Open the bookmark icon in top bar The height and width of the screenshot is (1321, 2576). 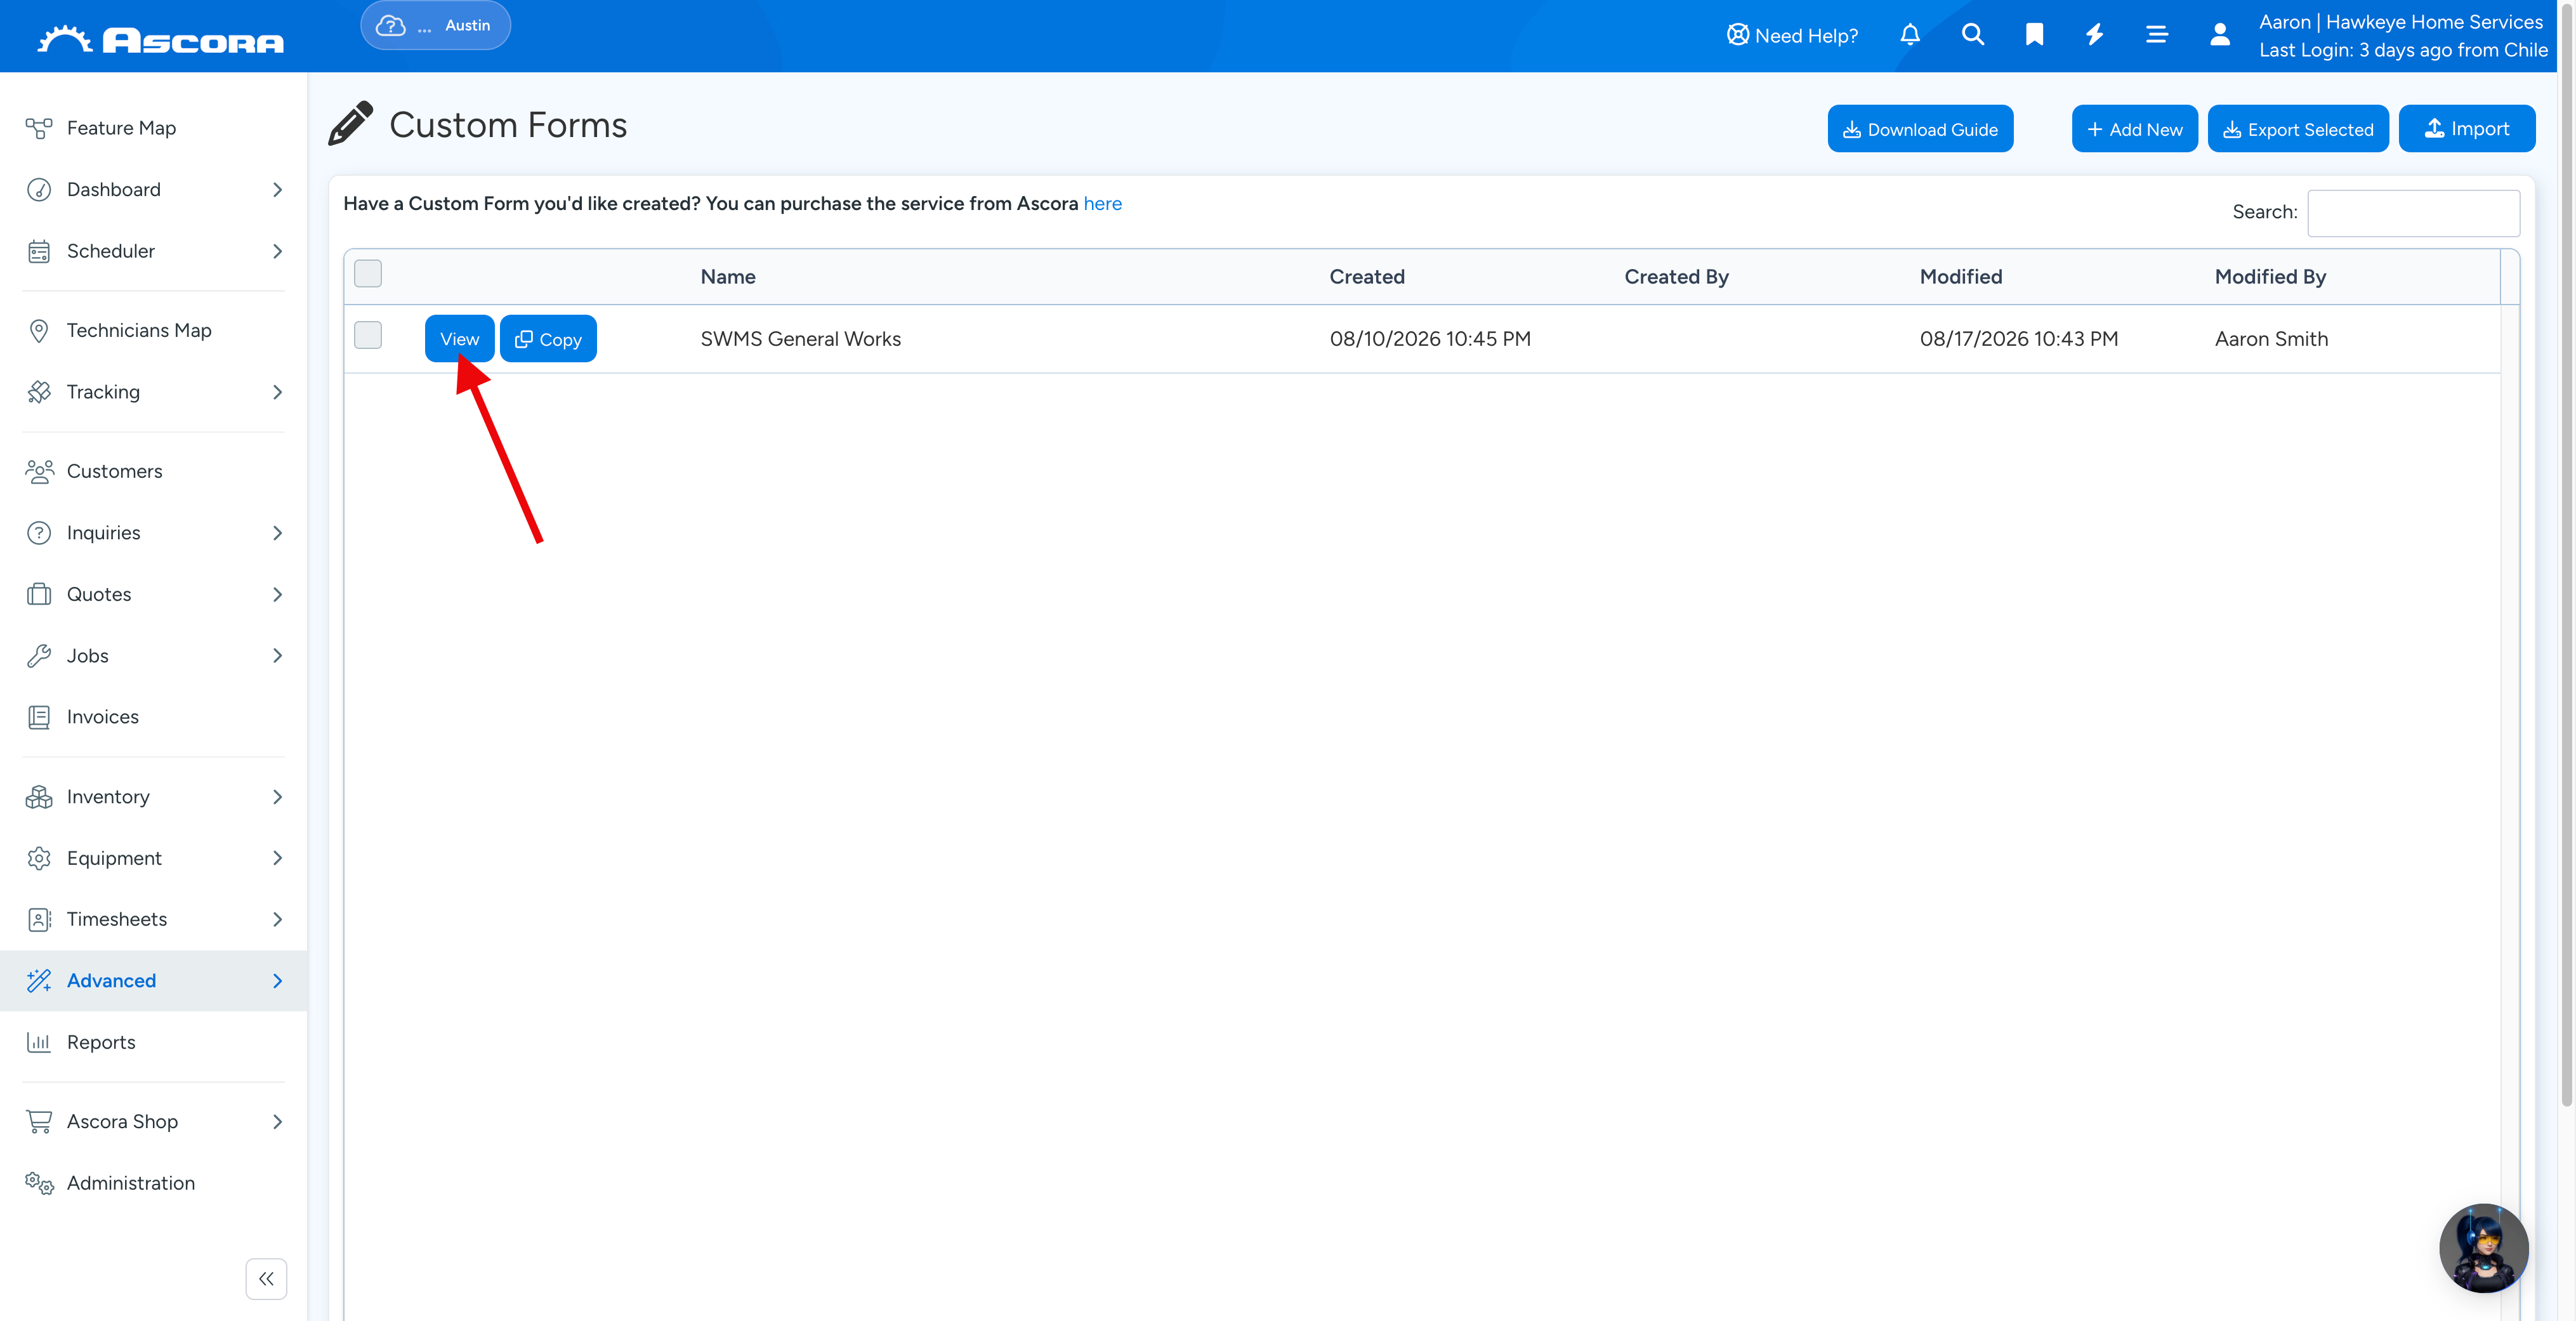point(2034,35)
